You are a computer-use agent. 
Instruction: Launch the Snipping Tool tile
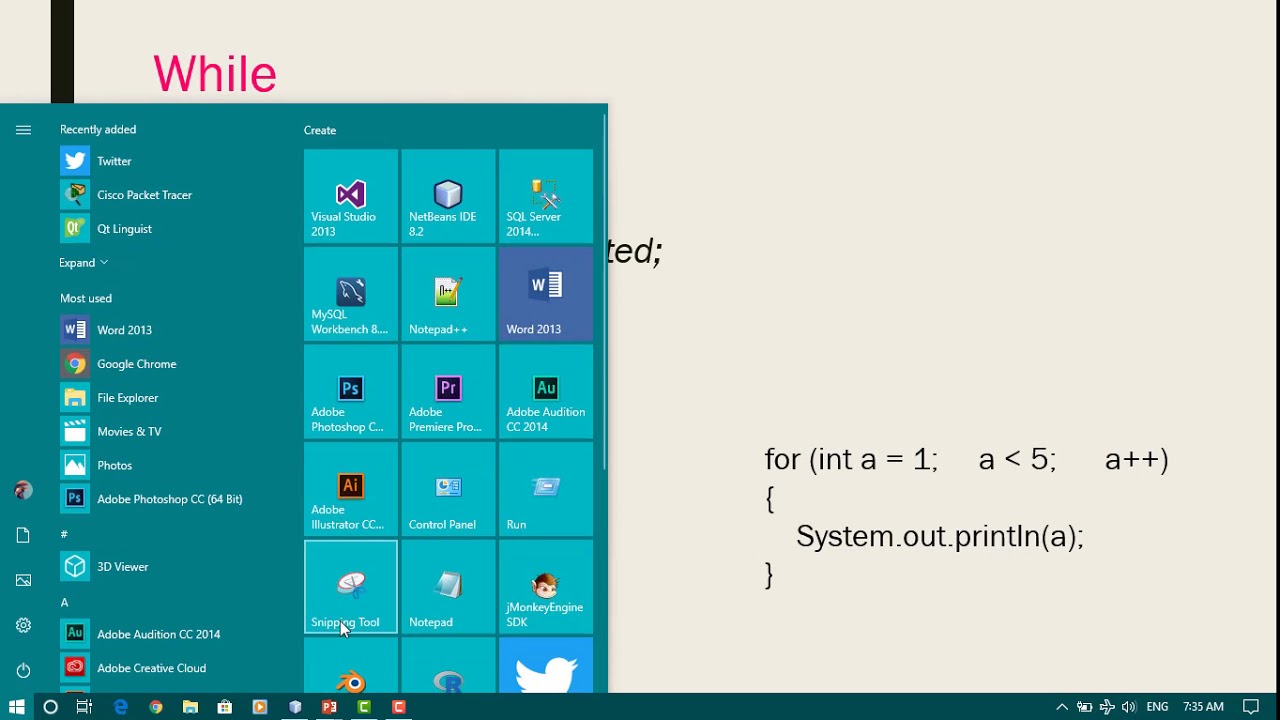click(x=351, y=587)
